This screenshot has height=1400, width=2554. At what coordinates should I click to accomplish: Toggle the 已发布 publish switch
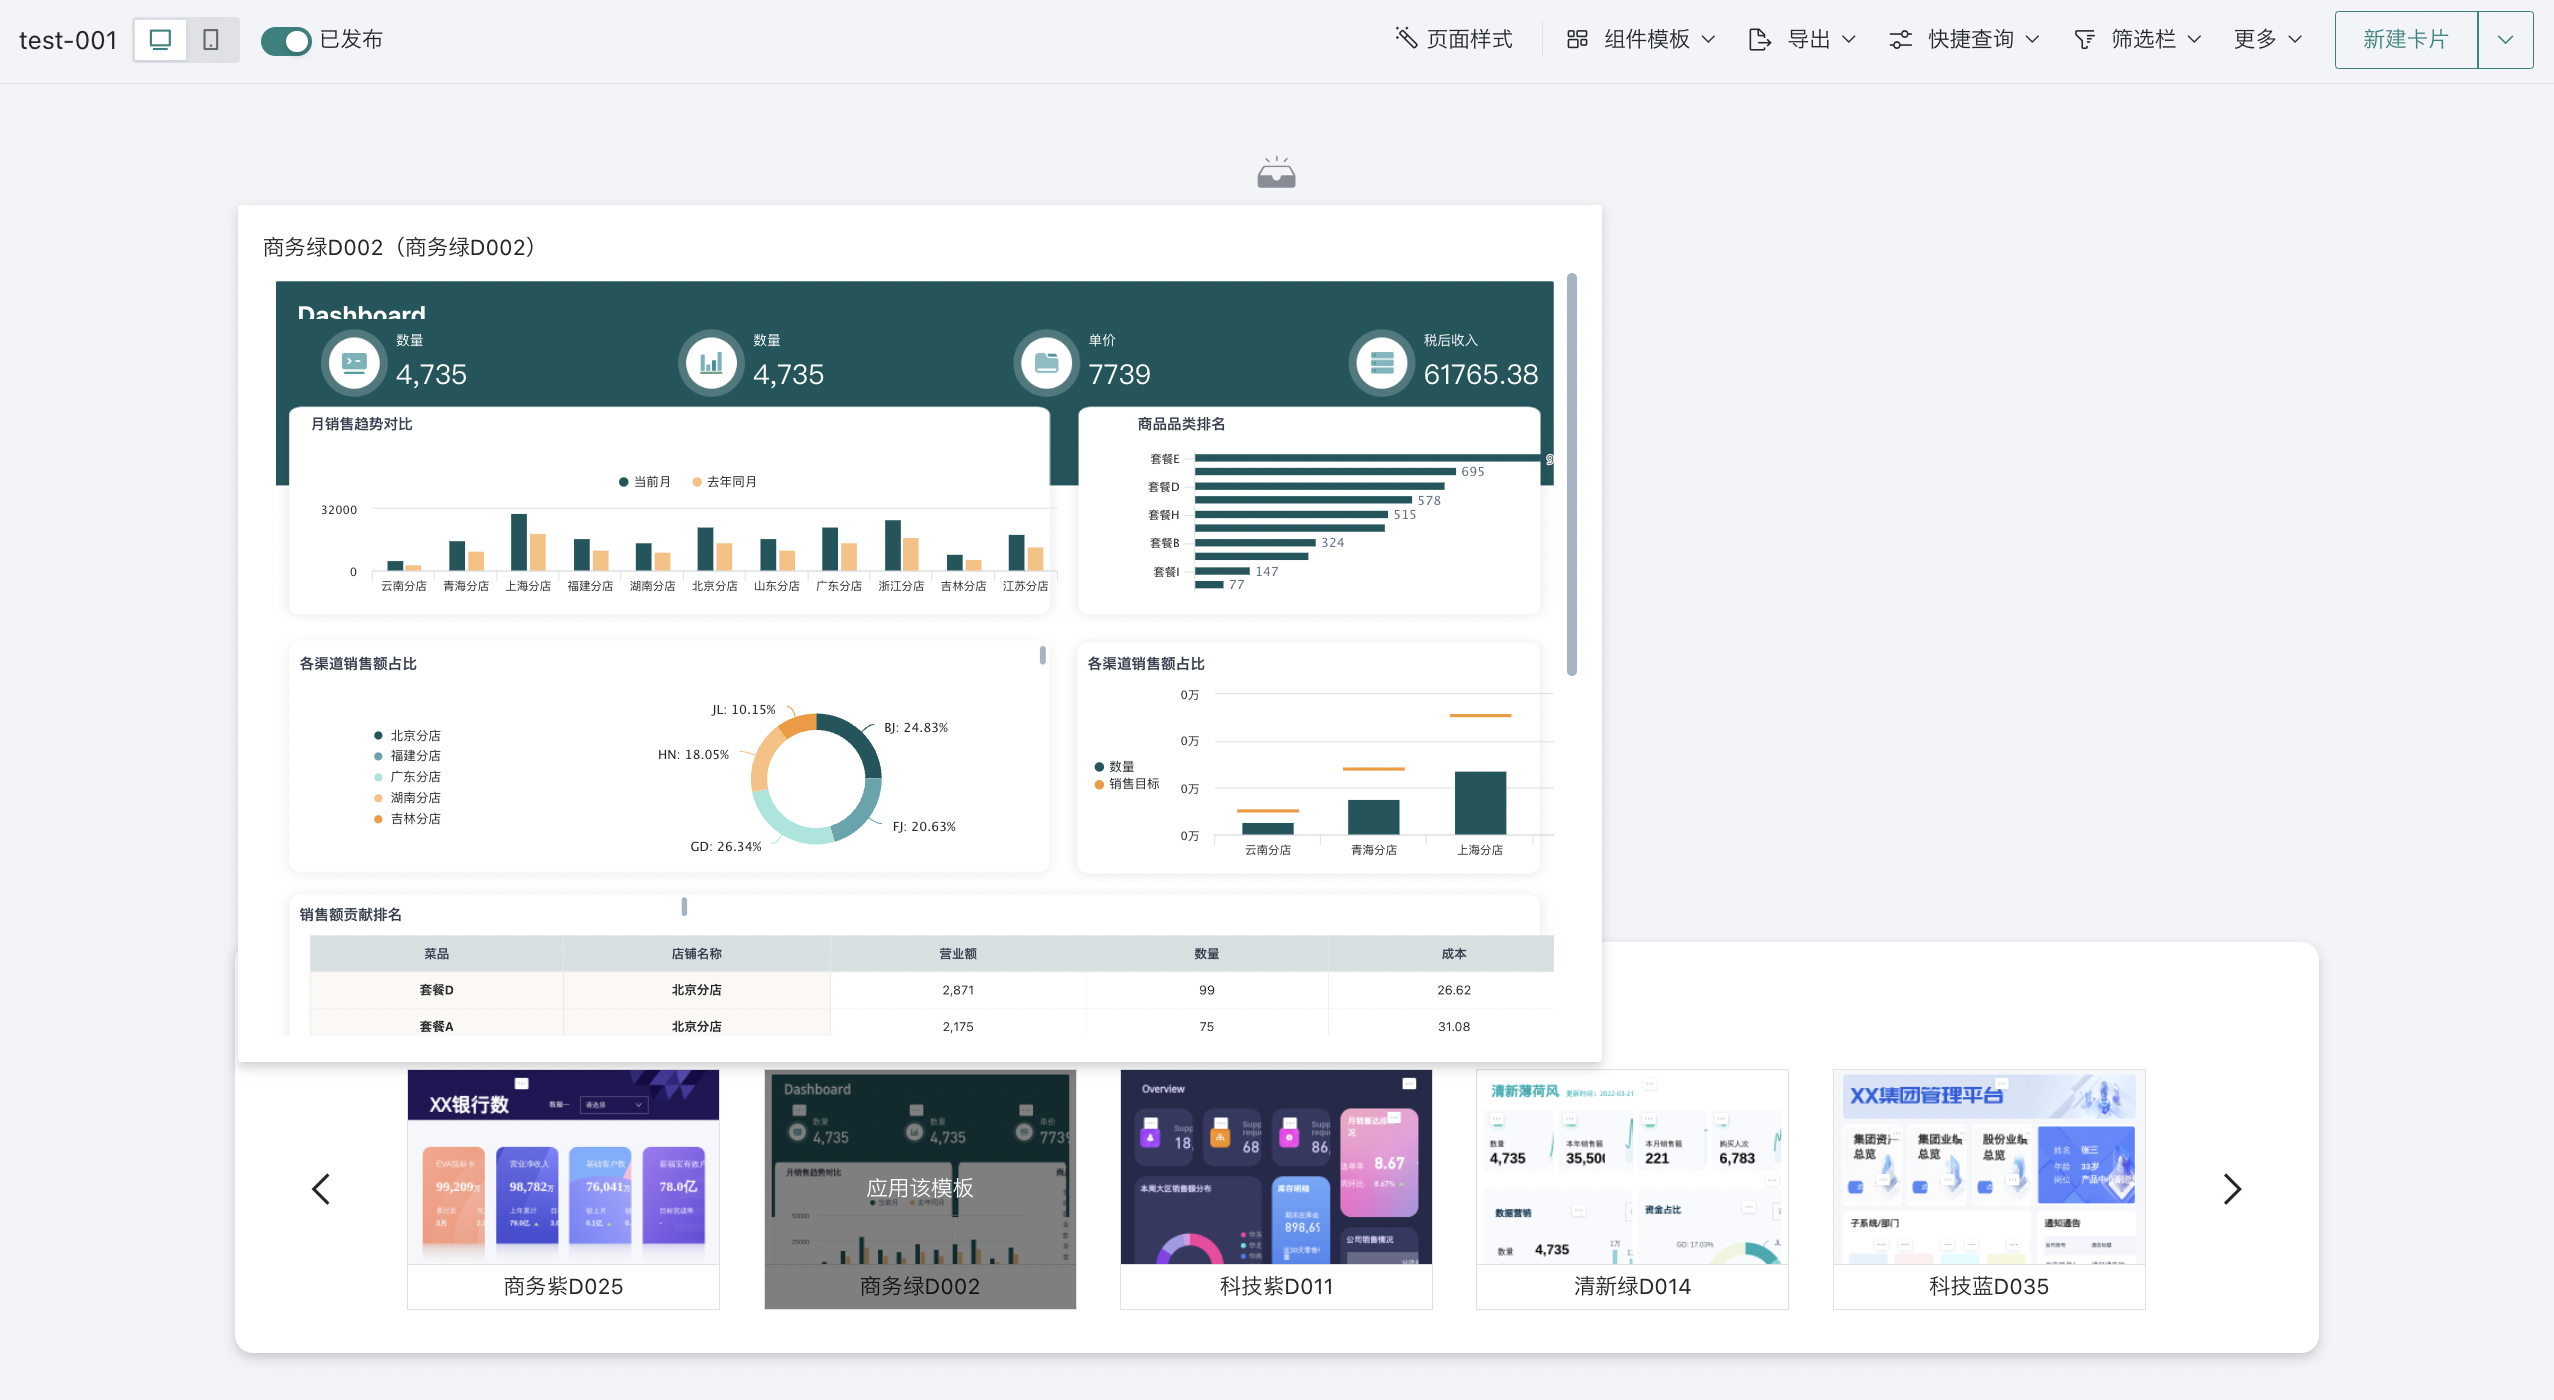pos(286,40)
